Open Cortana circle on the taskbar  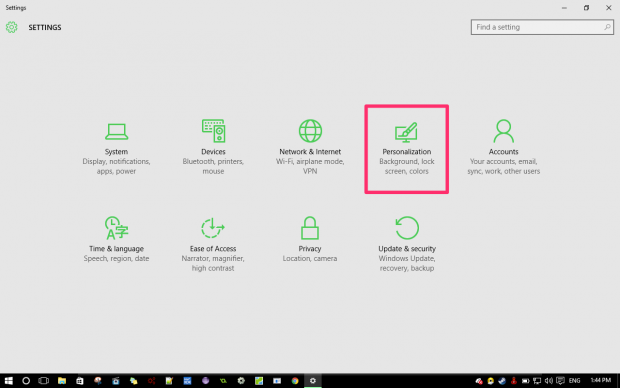coord(26,380)
